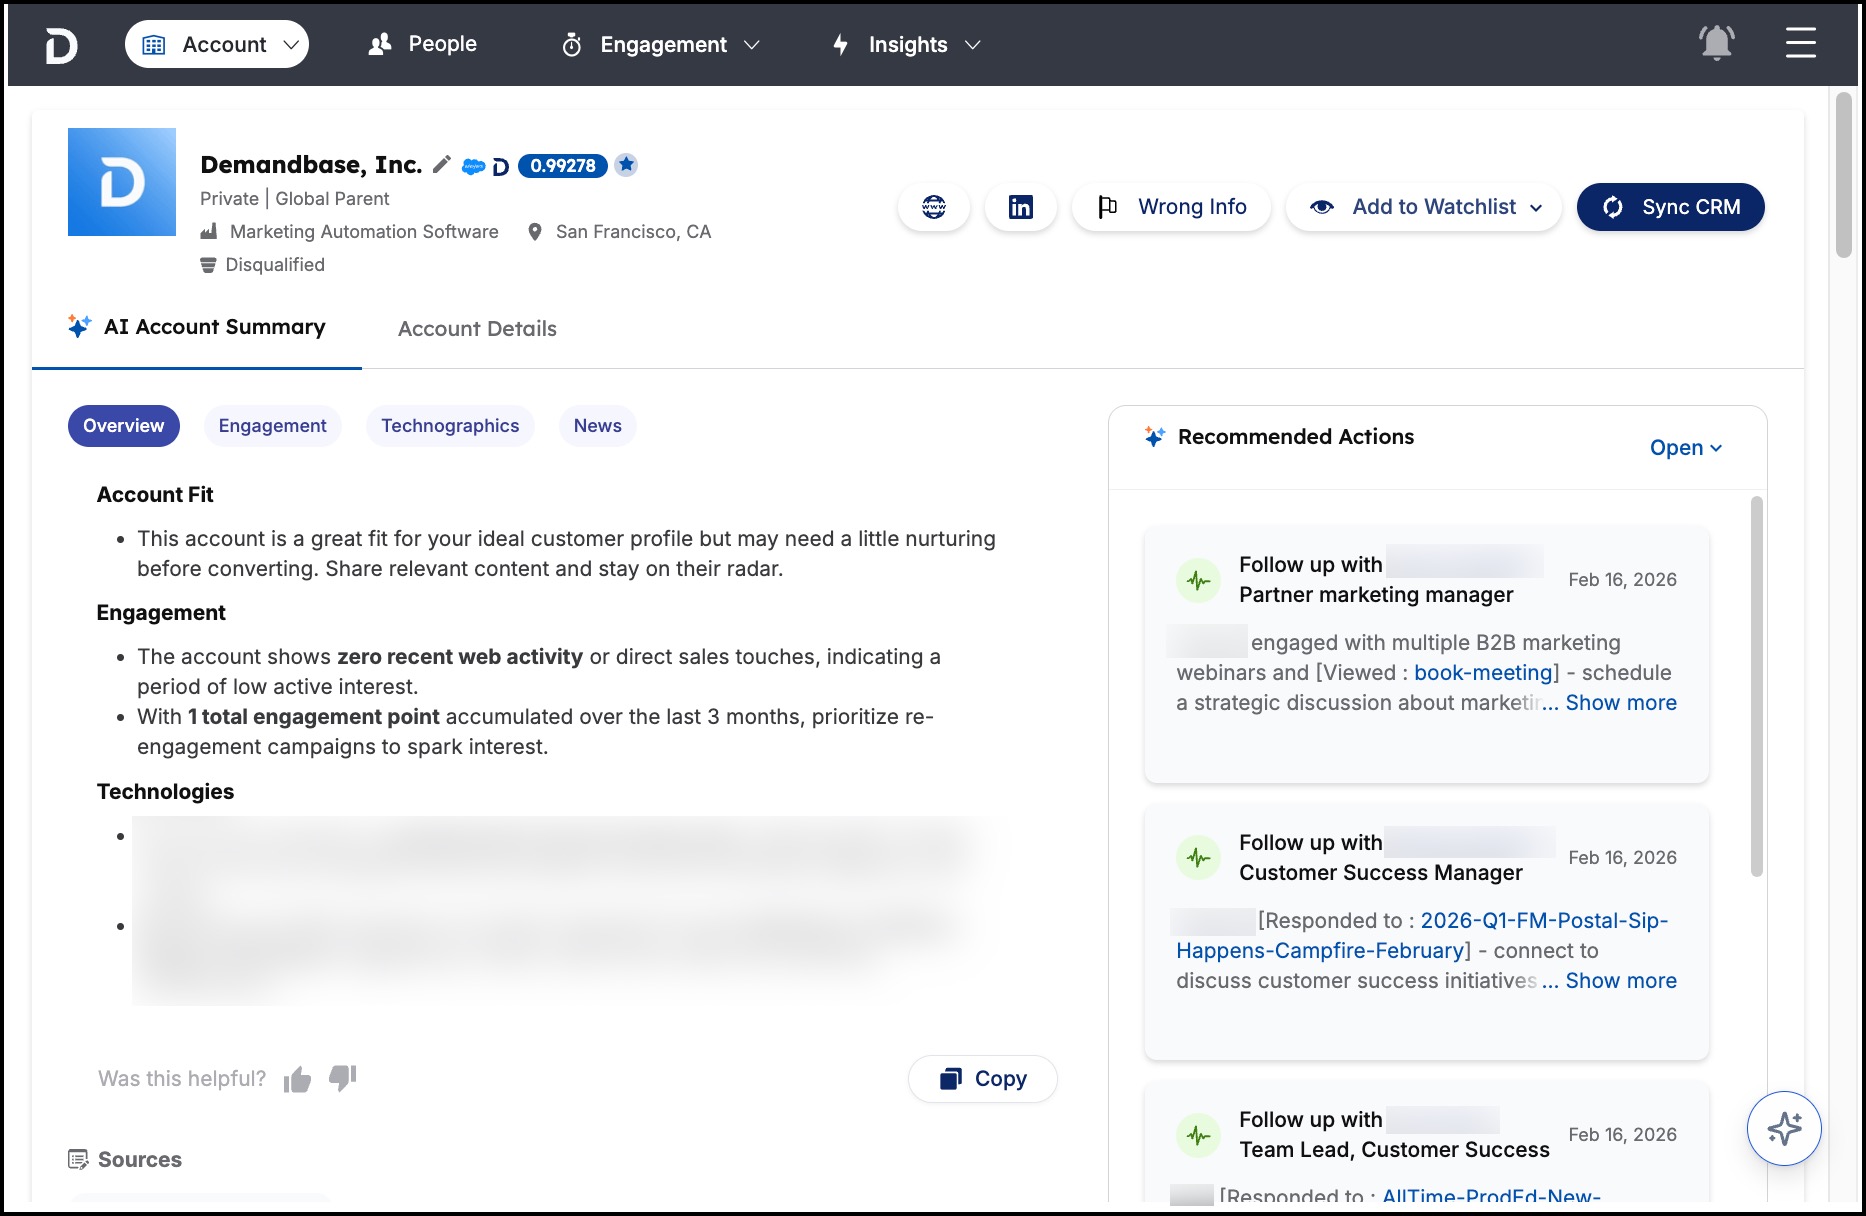The width and height of the screenshot is (1866, 1216).
Task: Click the Disqualified status label
Action: [275, 265]
